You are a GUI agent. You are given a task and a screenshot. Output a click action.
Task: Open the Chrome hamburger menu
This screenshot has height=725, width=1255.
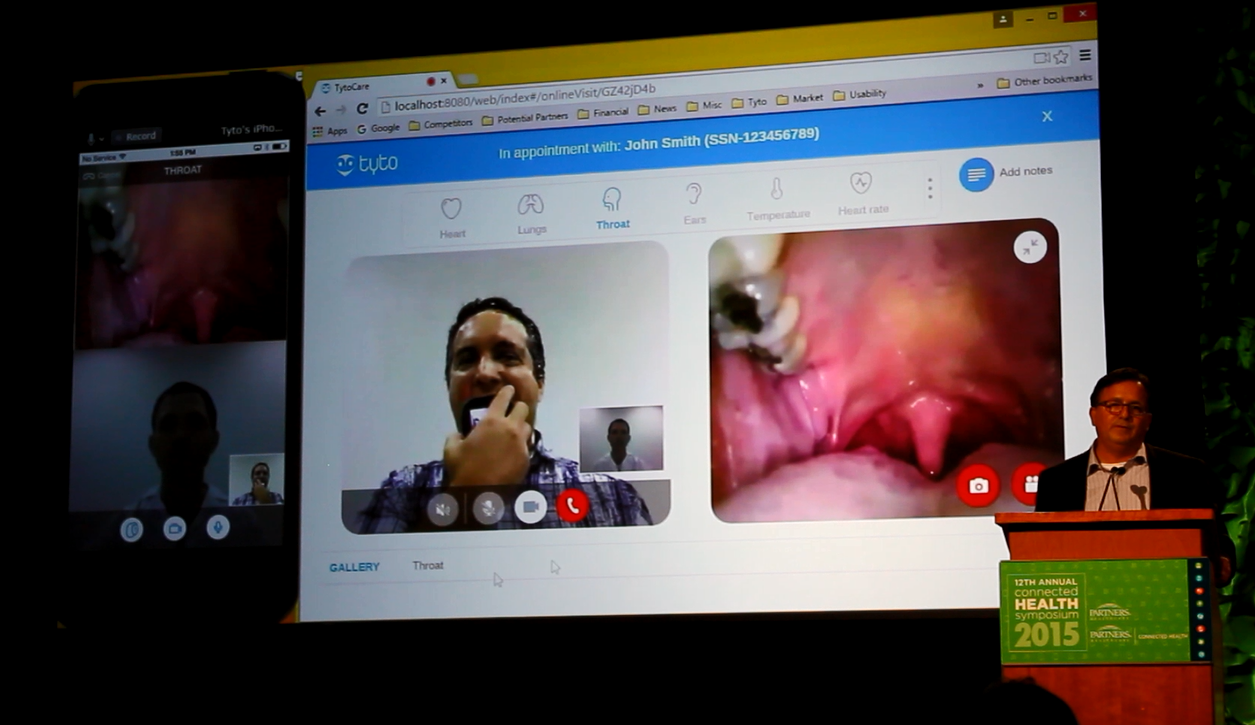point(1085,55)
